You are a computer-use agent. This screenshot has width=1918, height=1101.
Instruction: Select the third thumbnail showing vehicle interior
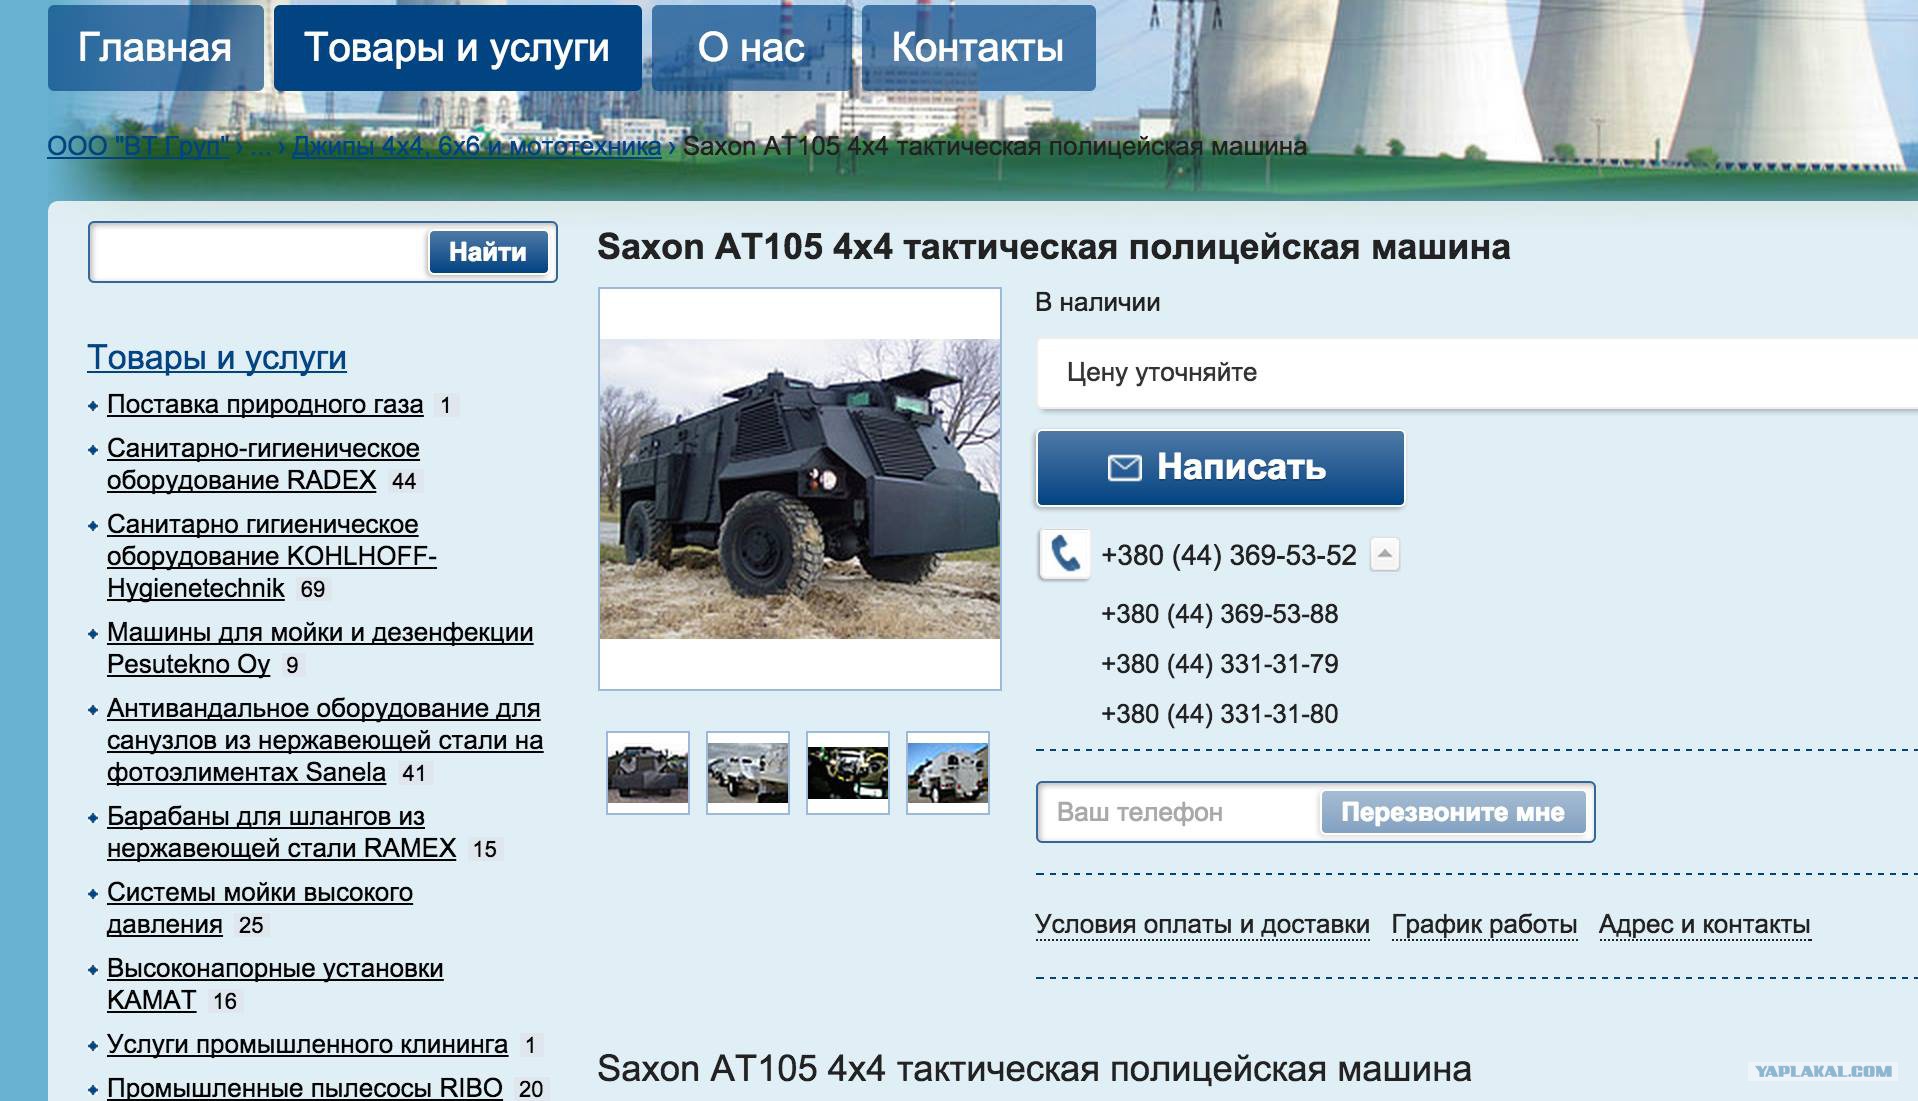pyautogui.click(x=848, y=773)
